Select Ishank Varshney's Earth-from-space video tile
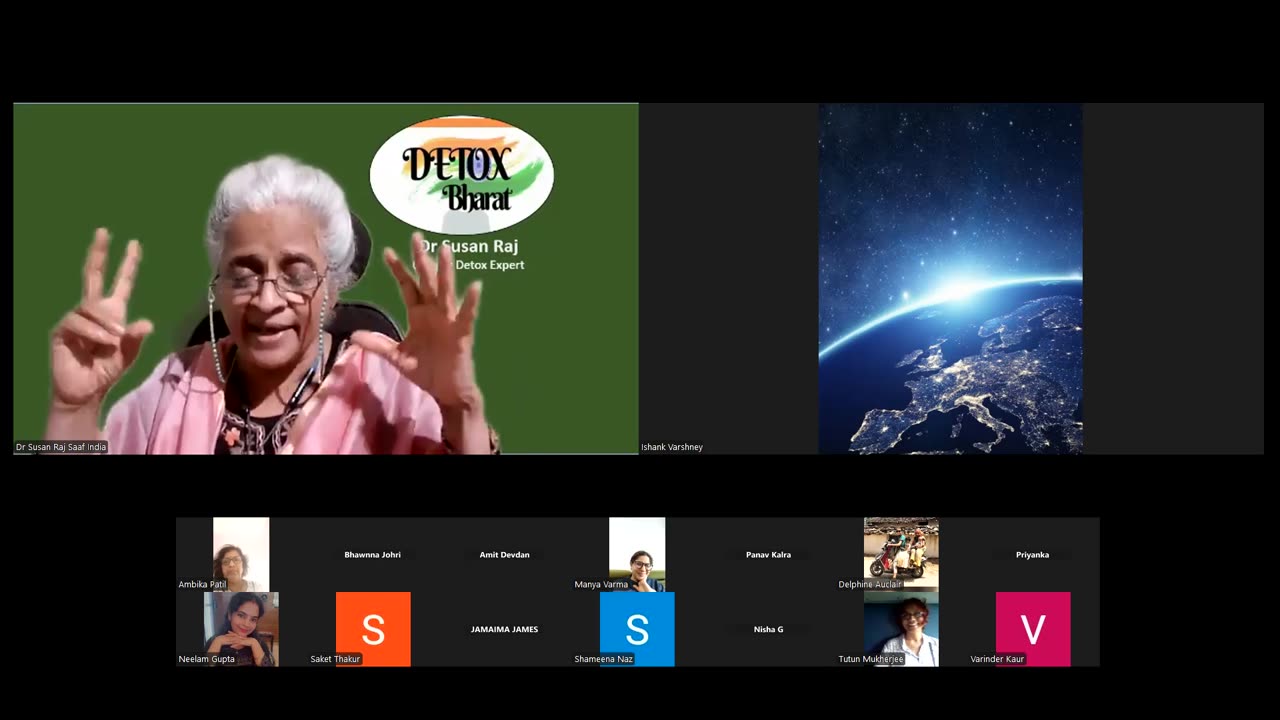This screenshot has width=1280, height=720. tap(951, 279)
